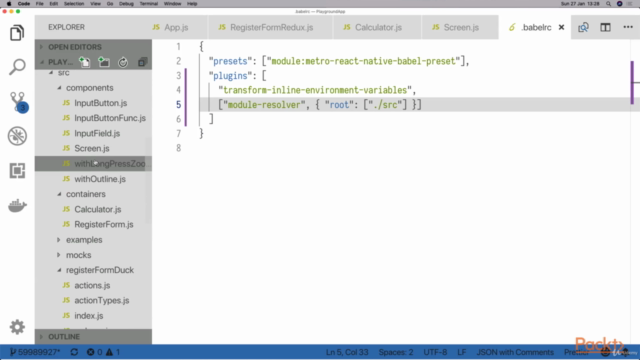Change file encoding UTF-8
The image size is (640, 360).
(x=435, y=352)
